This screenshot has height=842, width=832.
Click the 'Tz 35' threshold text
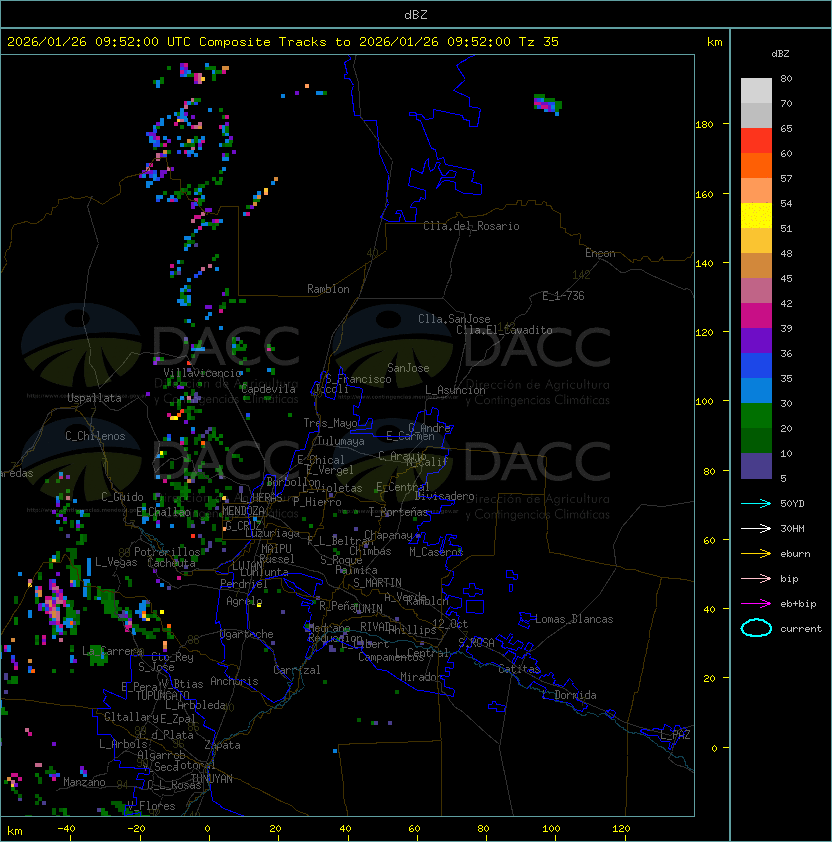tap(539, 42)
